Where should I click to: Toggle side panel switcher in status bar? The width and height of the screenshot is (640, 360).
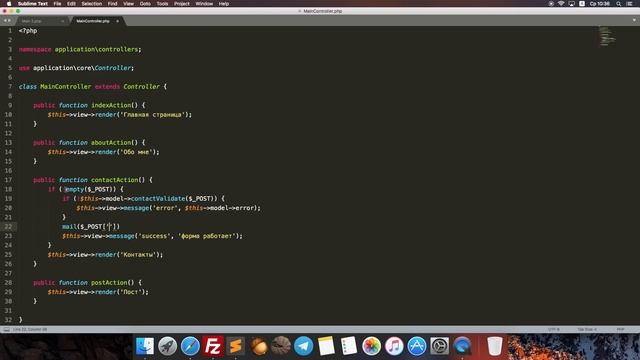click(x=7, y=329)
